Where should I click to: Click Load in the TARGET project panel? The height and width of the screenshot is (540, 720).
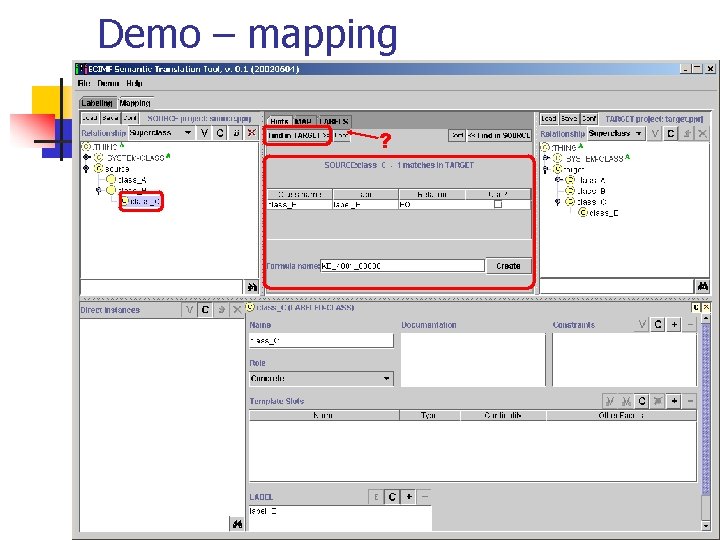[x=549, y=118]
